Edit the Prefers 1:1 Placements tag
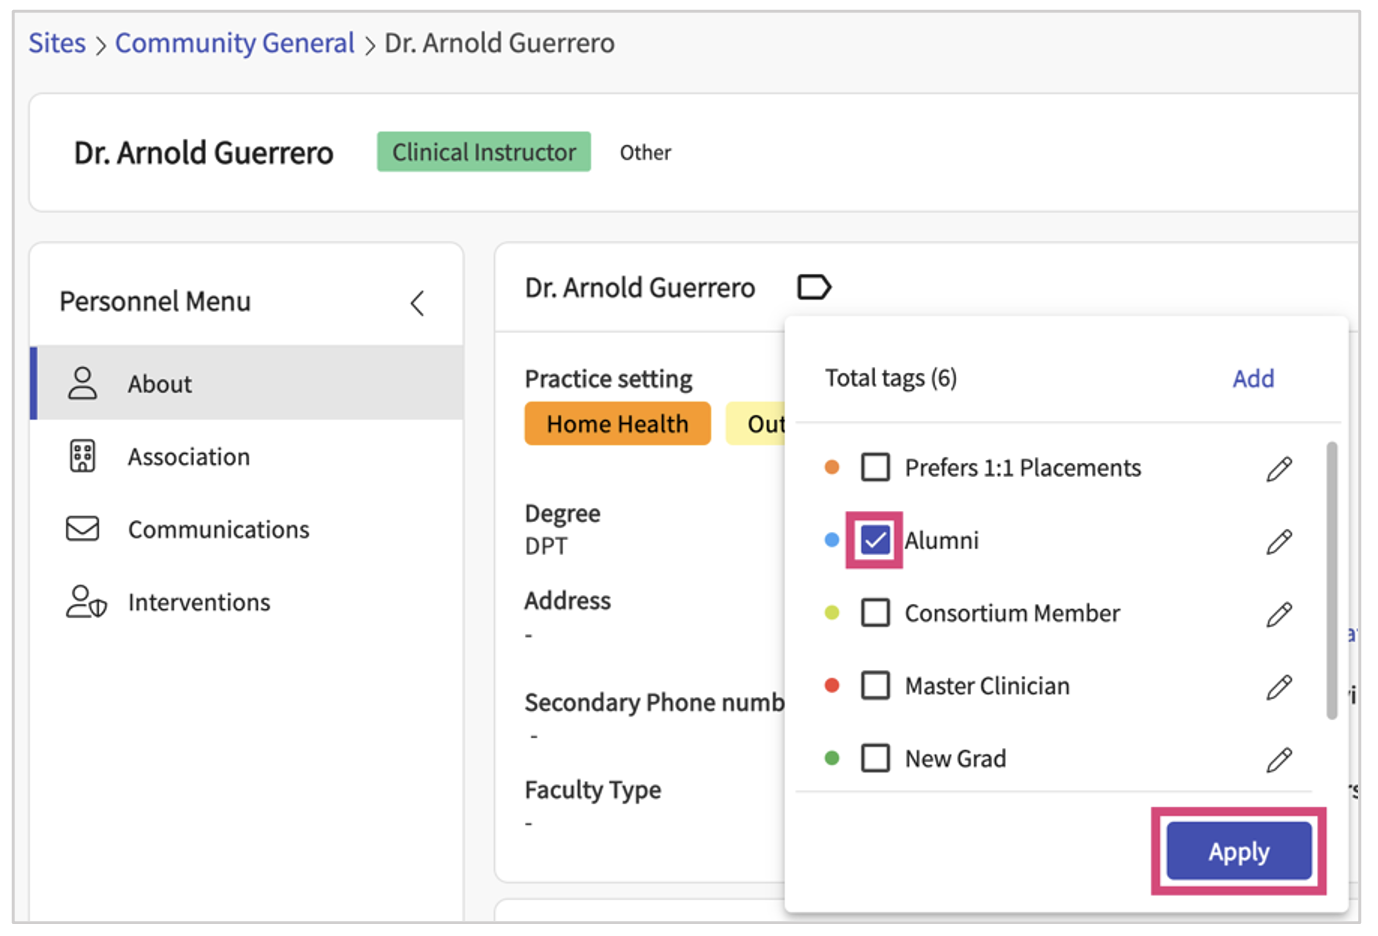Viewport: 1378px width, 936px height. pos(1278,469)
